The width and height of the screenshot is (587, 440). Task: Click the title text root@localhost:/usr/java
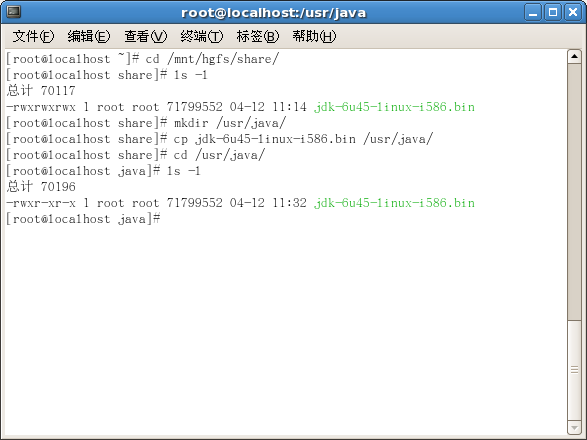coord(273,13)
